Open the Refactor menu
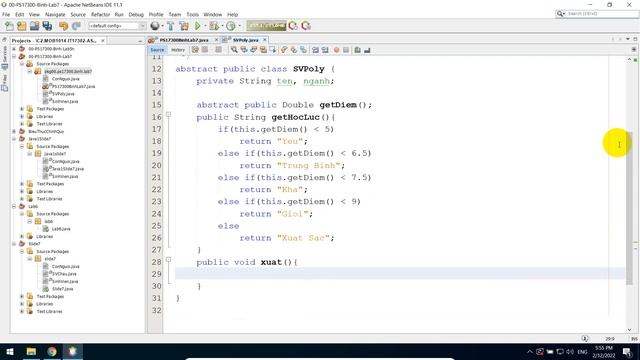 point(100,14)
